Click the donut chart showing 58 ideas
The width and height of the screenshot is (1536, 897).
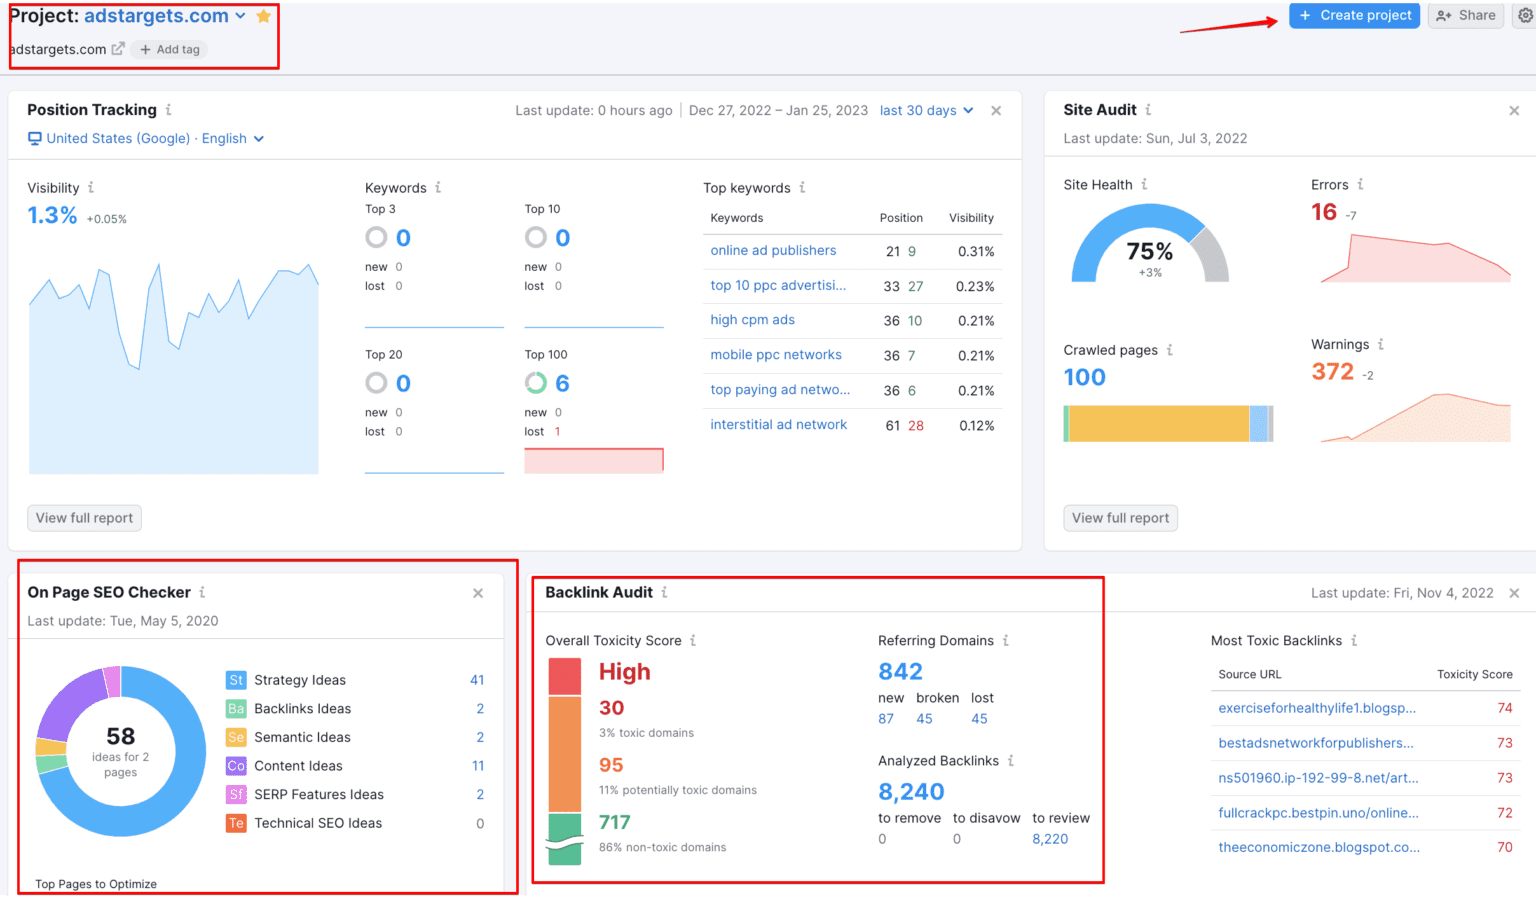120,752
